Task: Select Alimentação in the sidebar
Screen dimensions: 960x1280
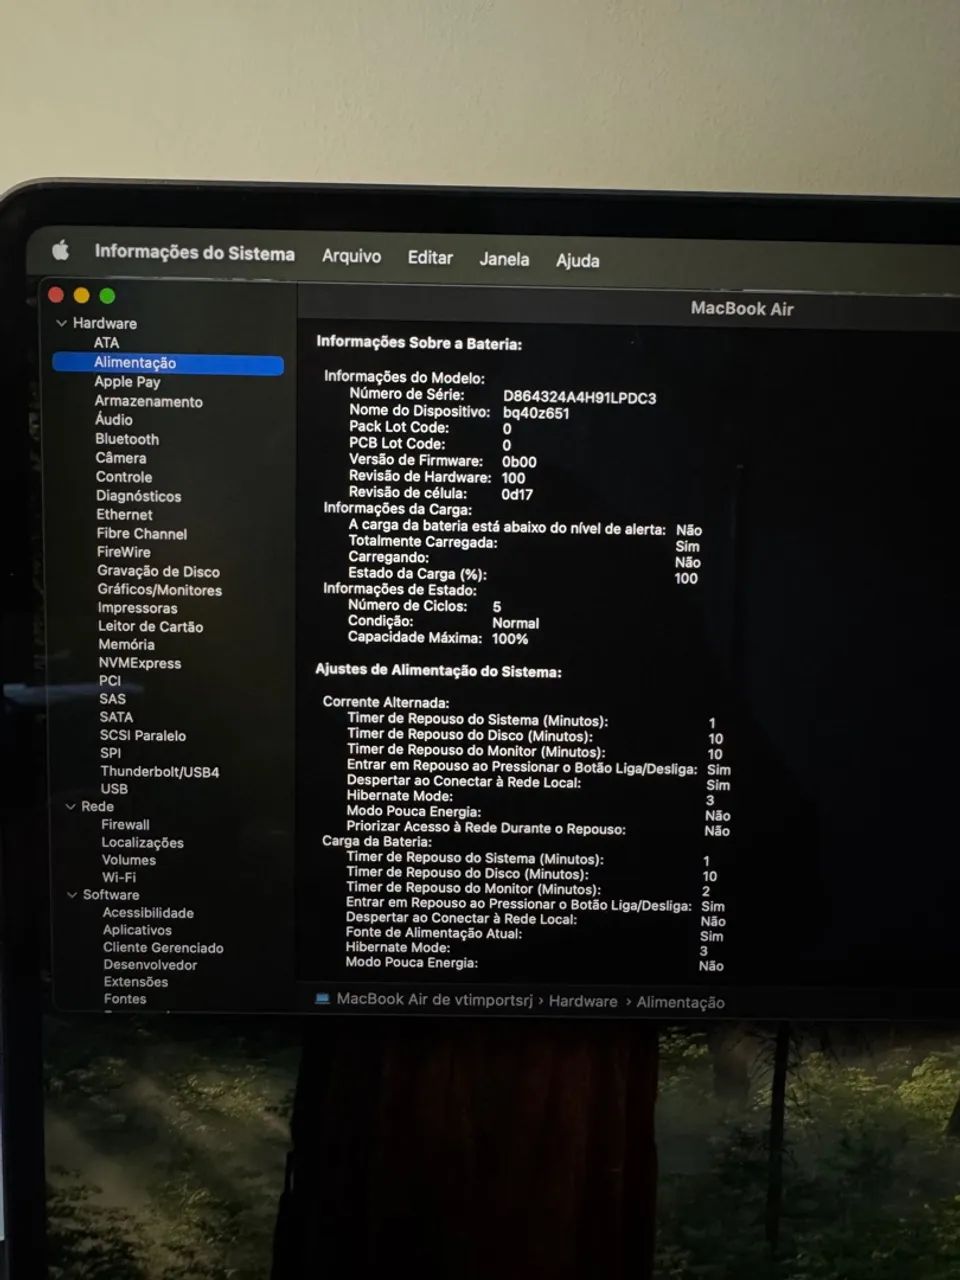Action: click(168, 362)
